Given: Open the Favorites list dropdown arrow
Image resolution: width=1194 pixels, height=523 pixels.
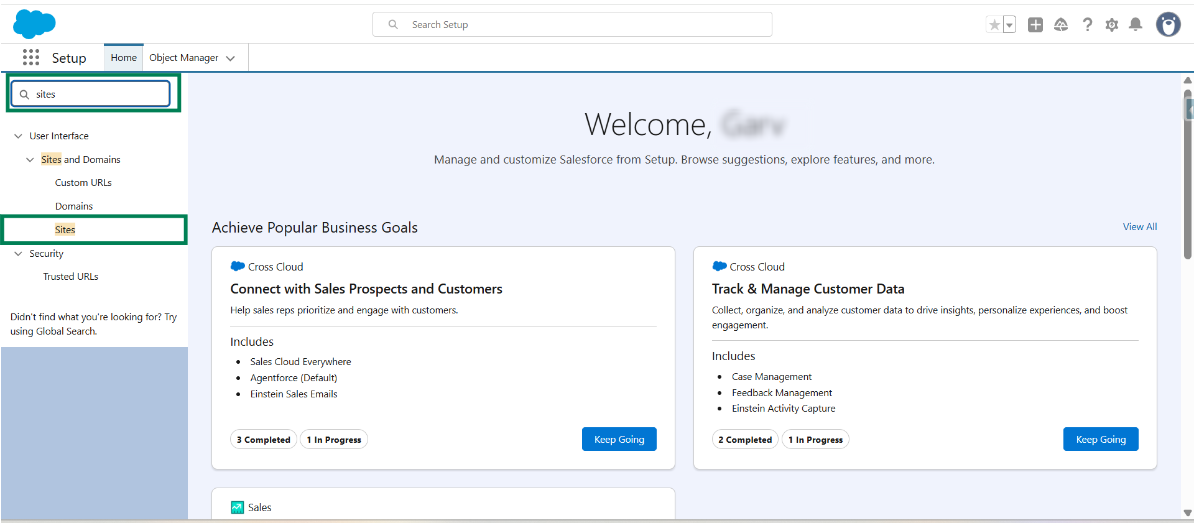Looking at the screenshot, I should (x=1009, y=25).
